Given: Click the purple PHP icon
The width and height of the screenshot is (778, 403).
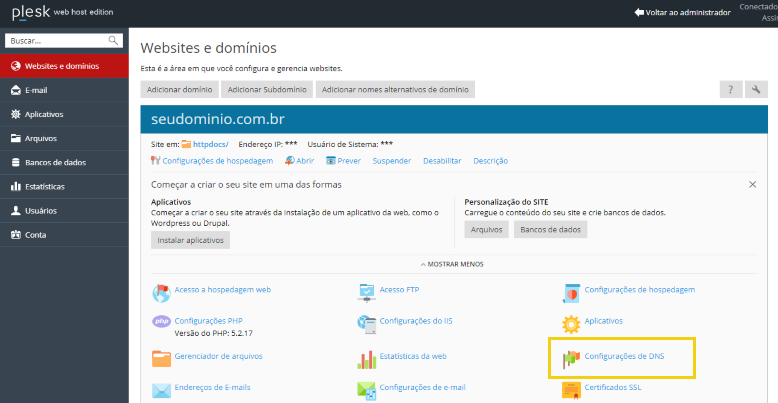Looking at the screenshot, I should tap(161, 322).
